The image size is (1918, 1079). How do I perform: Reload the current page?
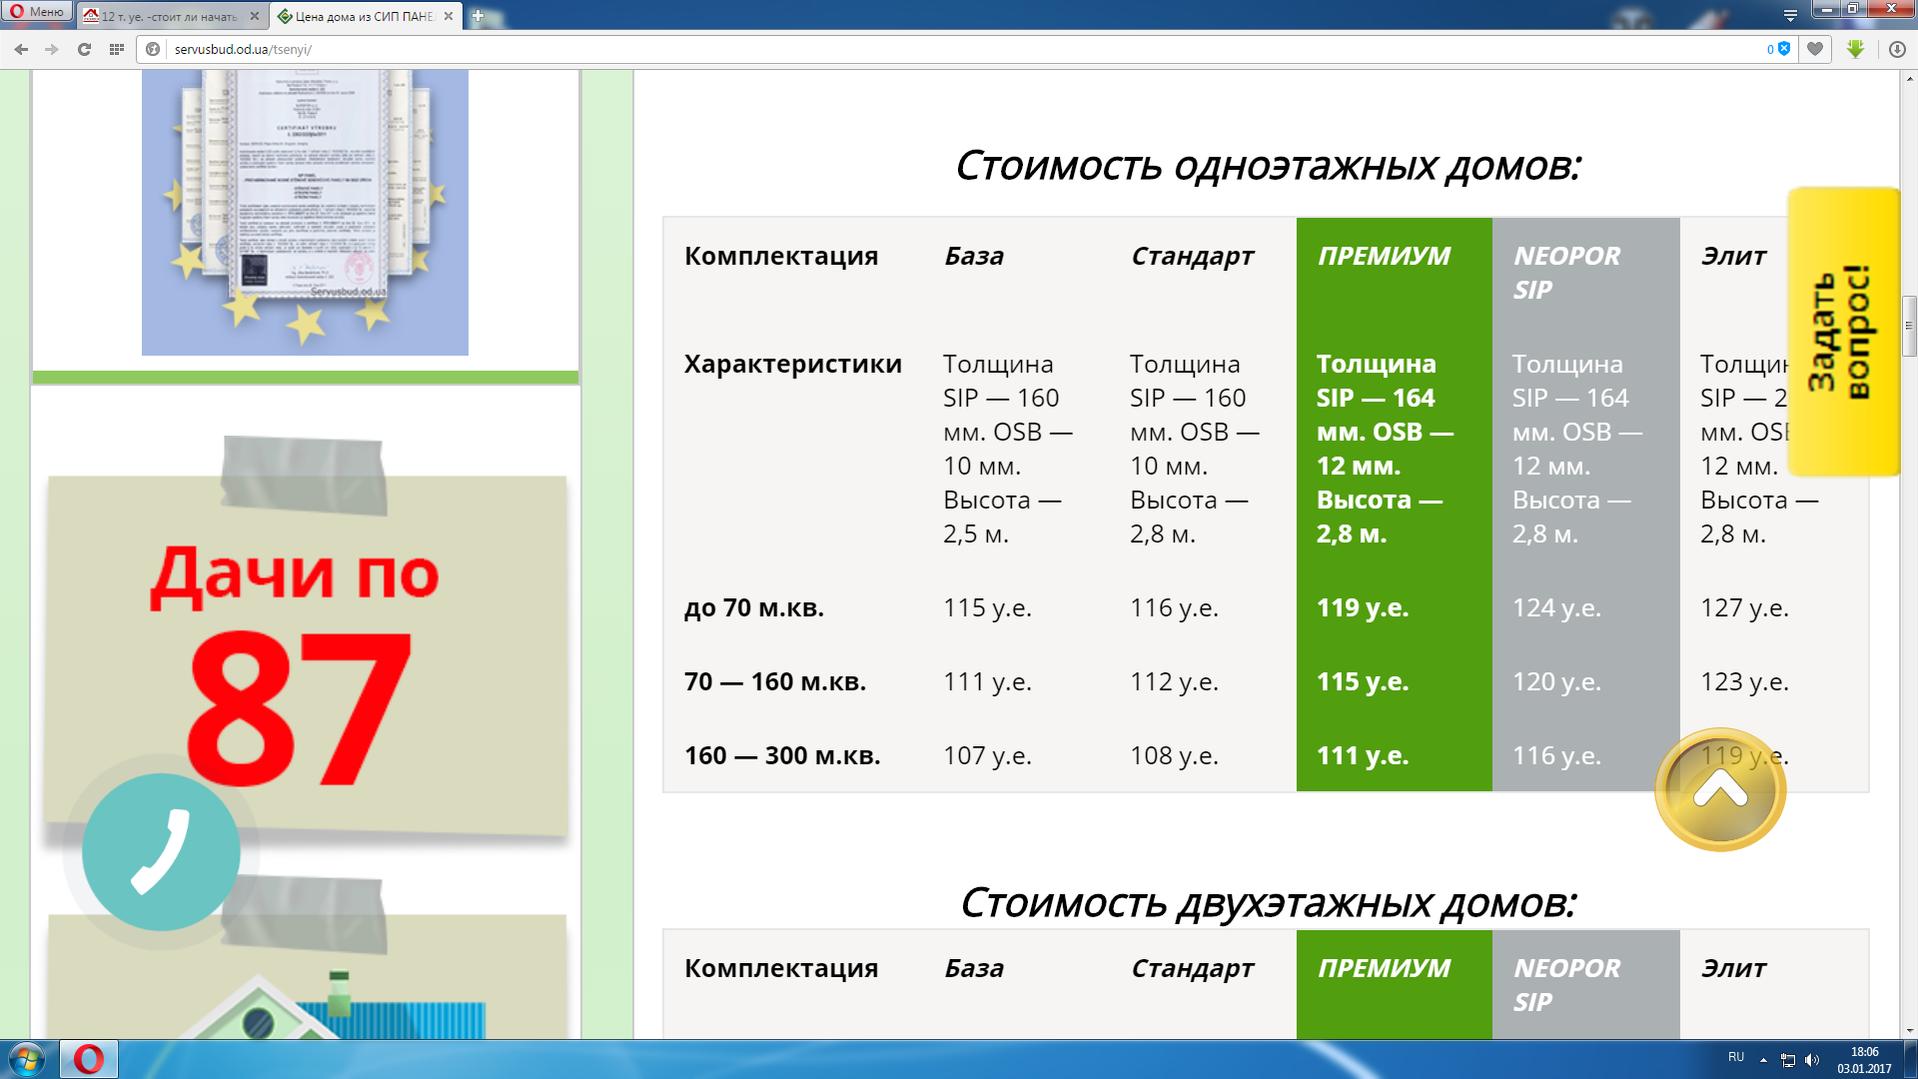click(84, 49)
